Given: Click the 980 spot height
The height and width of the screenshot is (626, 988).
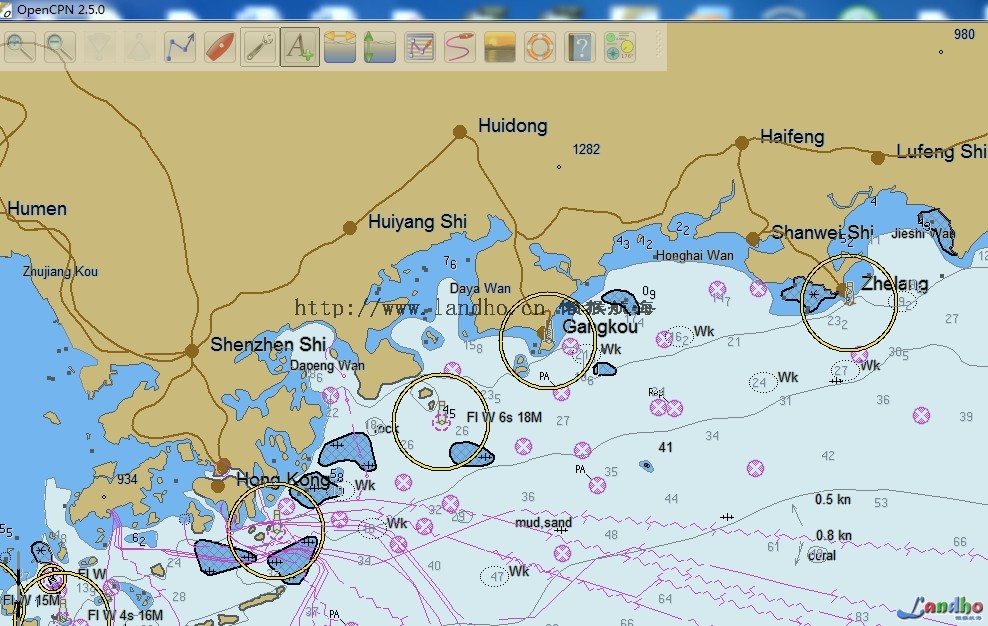Looking at the screenshot, I should 964,34.
